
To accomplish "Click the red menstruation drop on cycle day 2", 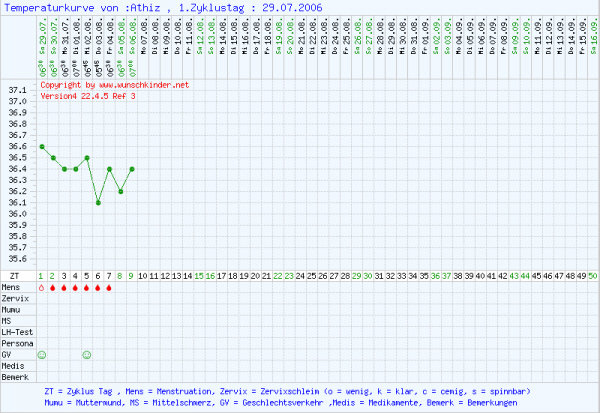I will tap(53, 288).
